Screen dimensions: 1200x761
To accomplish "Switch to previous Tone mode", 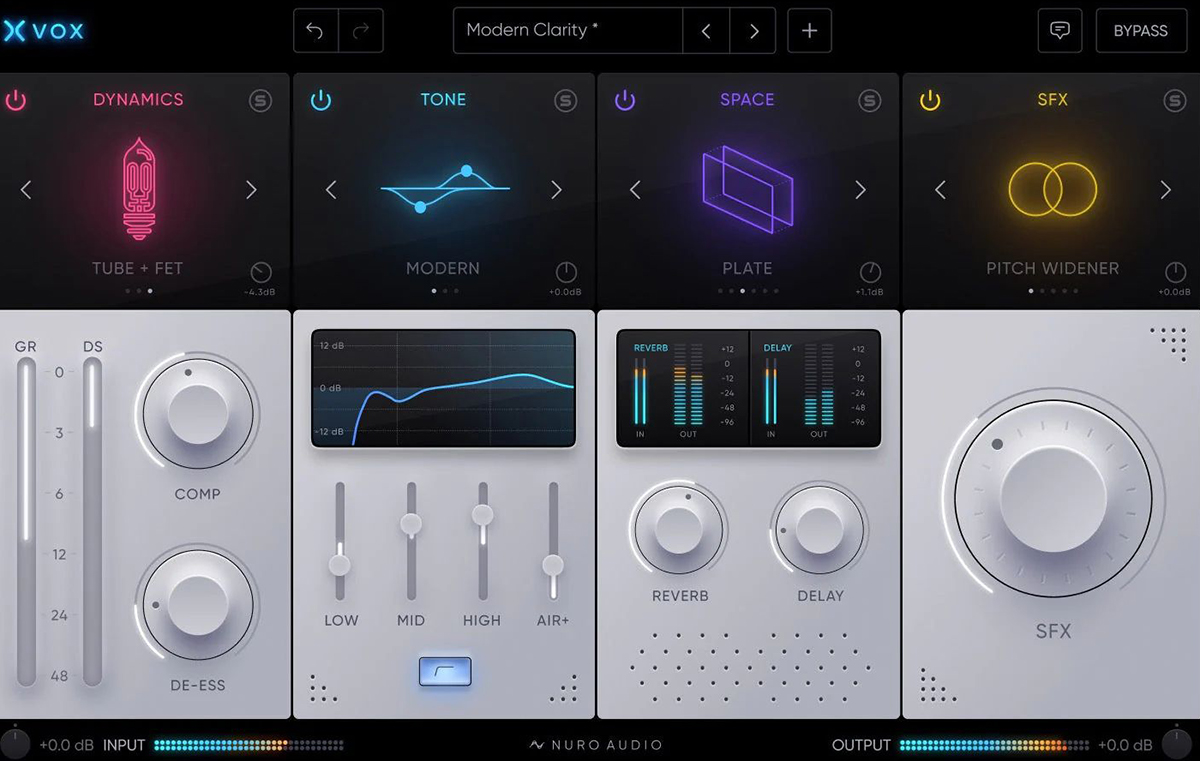I will coord(331,190).
